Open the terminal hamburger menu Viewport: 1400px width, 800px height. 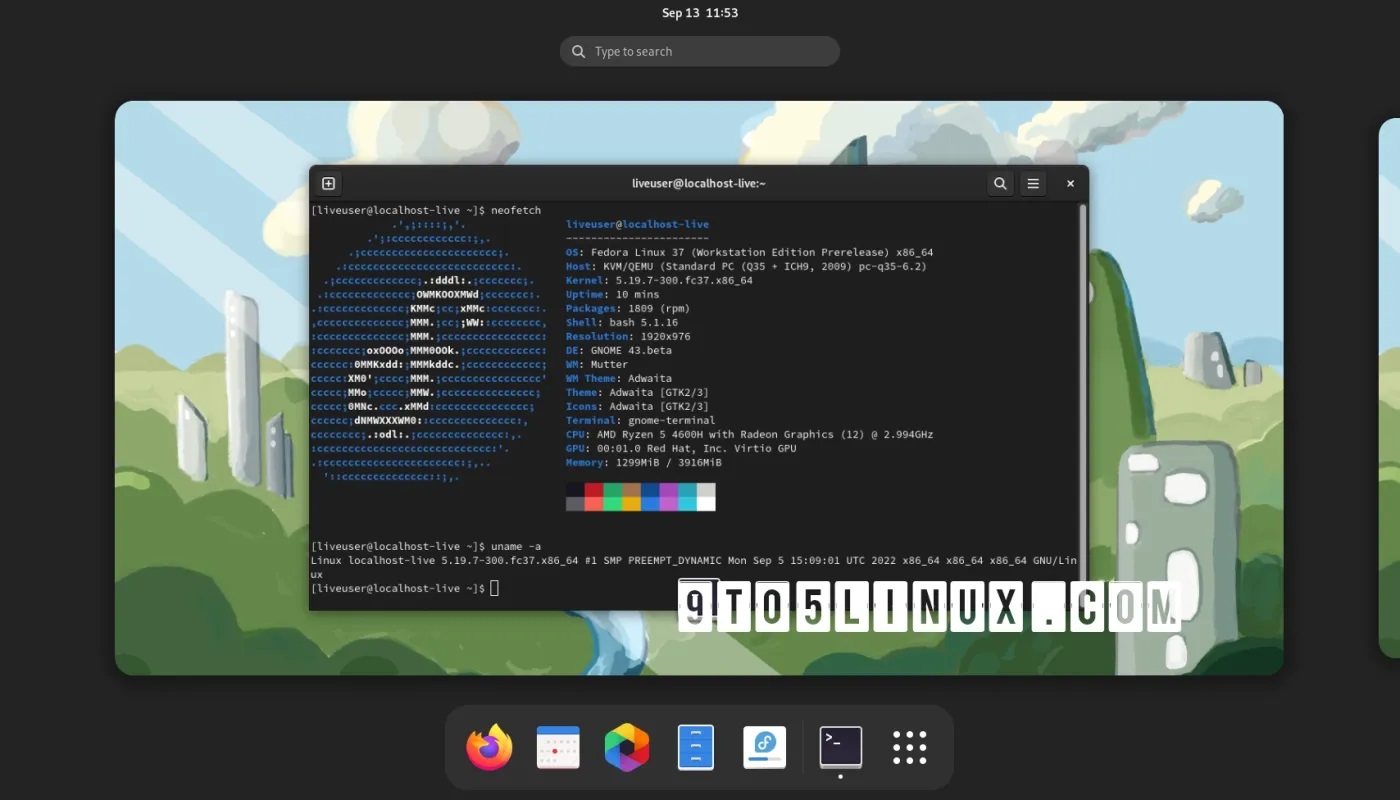click(1033, 183)
